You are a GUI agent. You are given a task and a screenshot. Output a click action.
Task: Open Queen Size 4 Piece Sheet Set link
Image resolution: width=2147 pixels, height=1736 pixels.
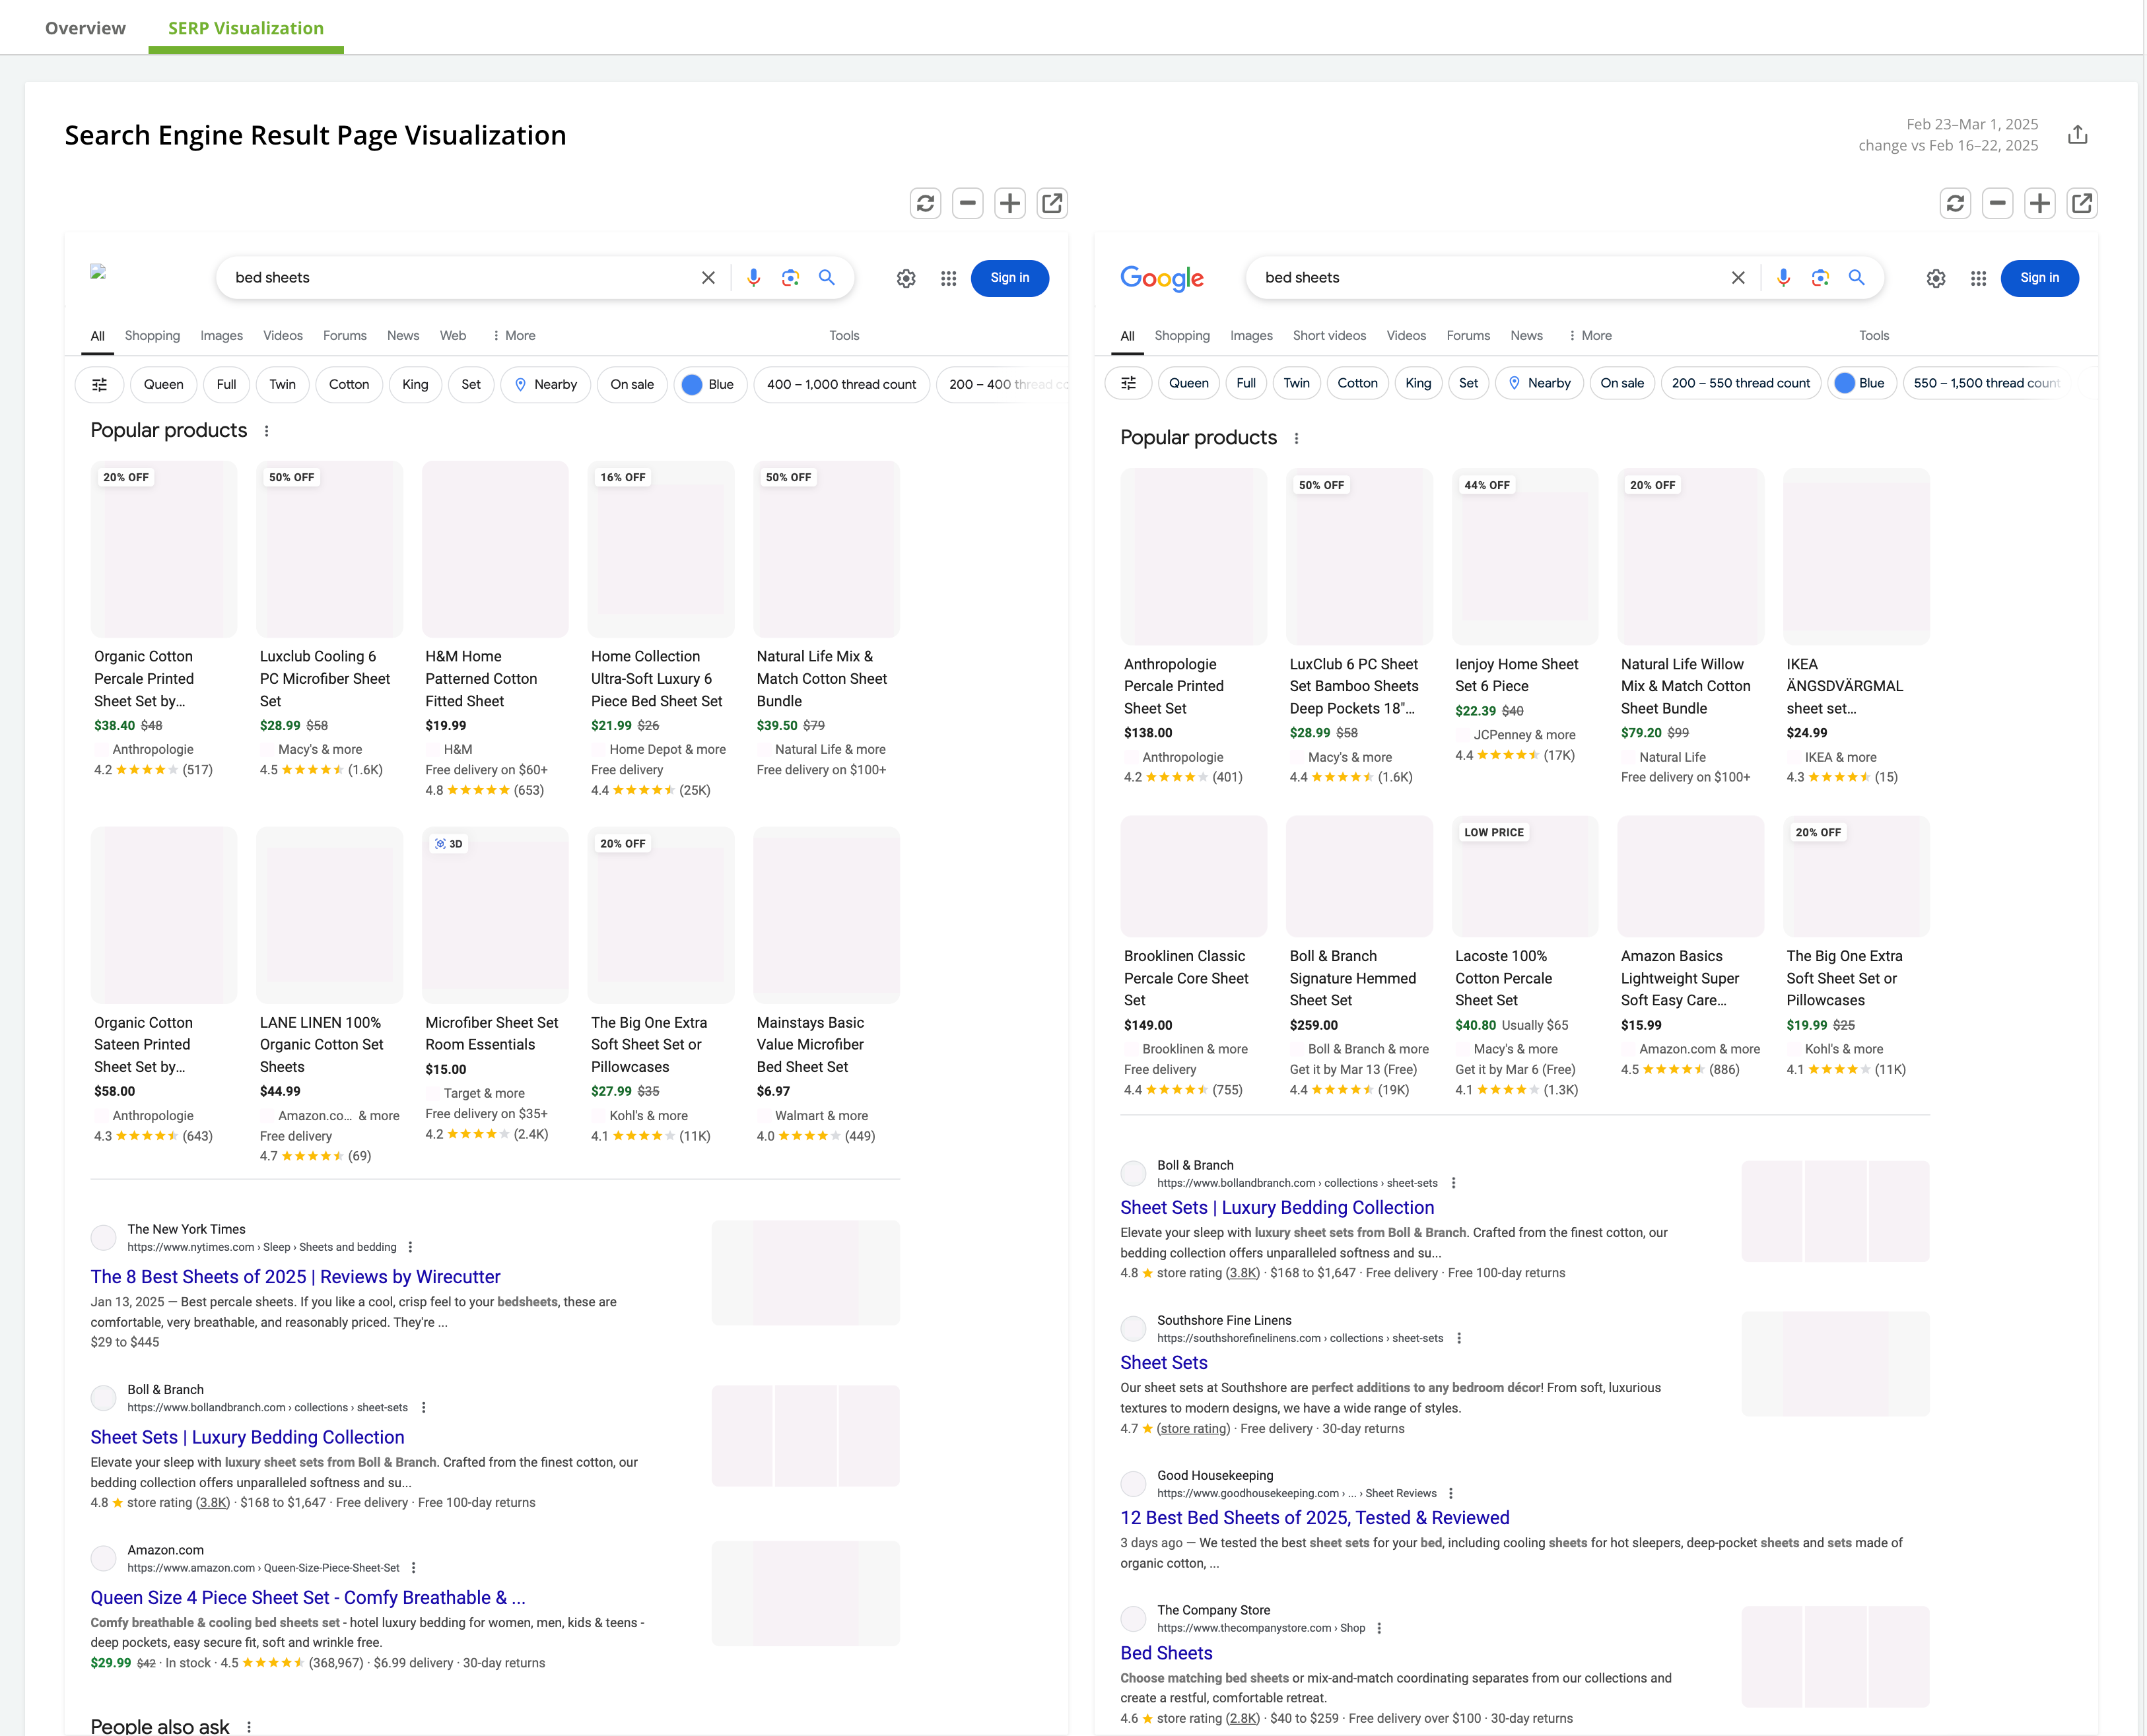tap(308, 1599)
